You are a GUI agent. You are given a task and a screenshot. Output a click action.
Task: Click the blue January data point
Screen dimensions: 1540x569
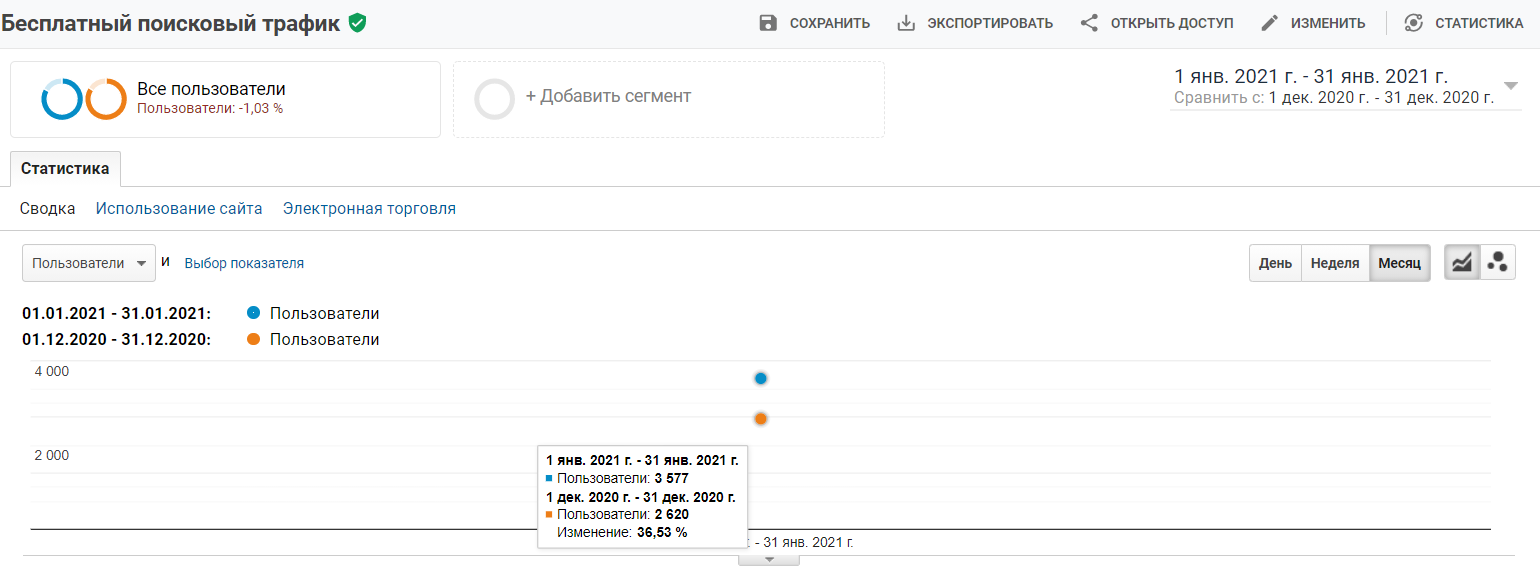point(761,378)
